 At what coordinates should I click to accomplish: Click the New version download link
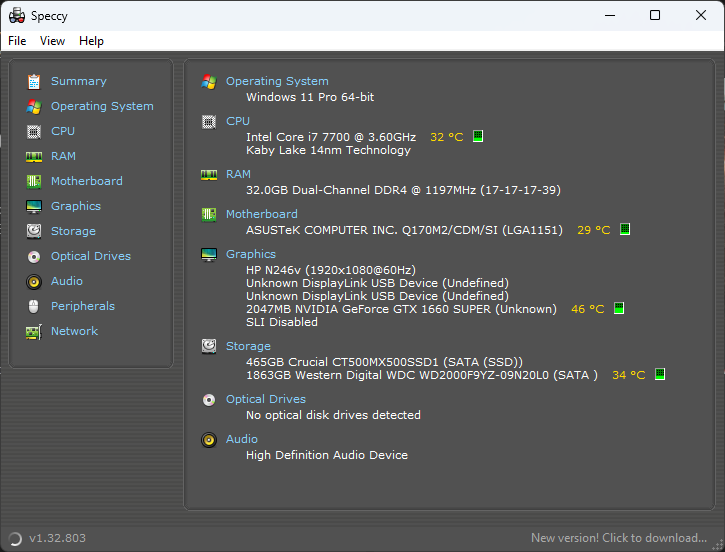pyautogui.click(x=619, y=538)
